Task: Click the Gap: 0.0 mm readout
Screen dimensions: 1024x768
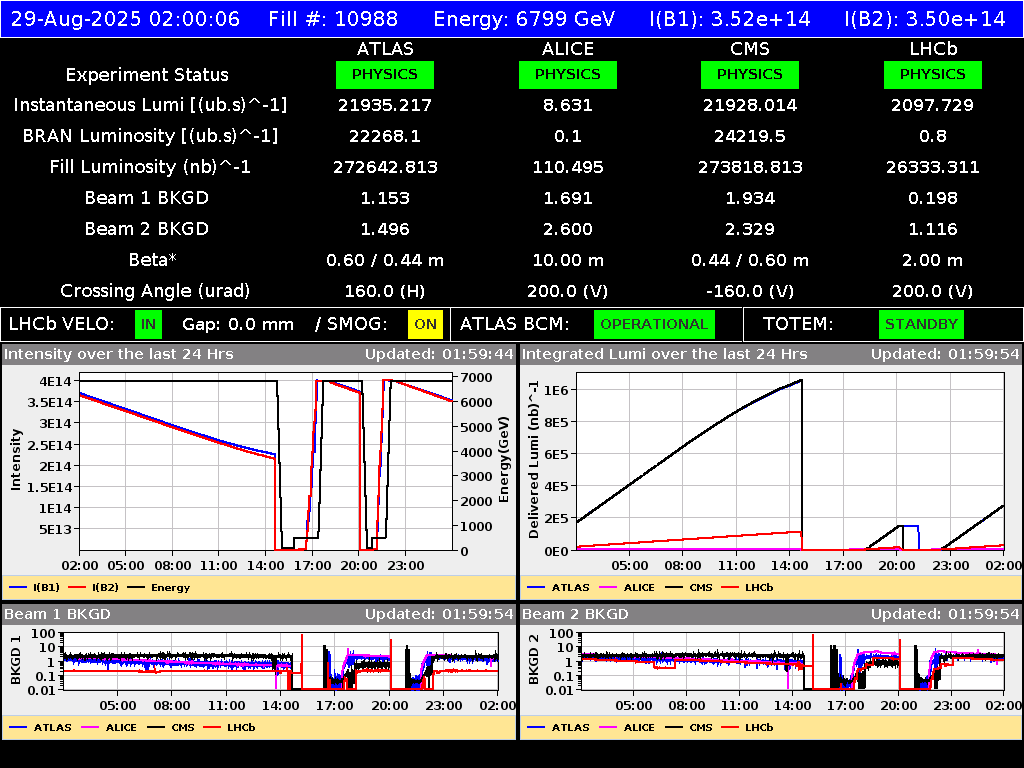Action: point(238,325)
